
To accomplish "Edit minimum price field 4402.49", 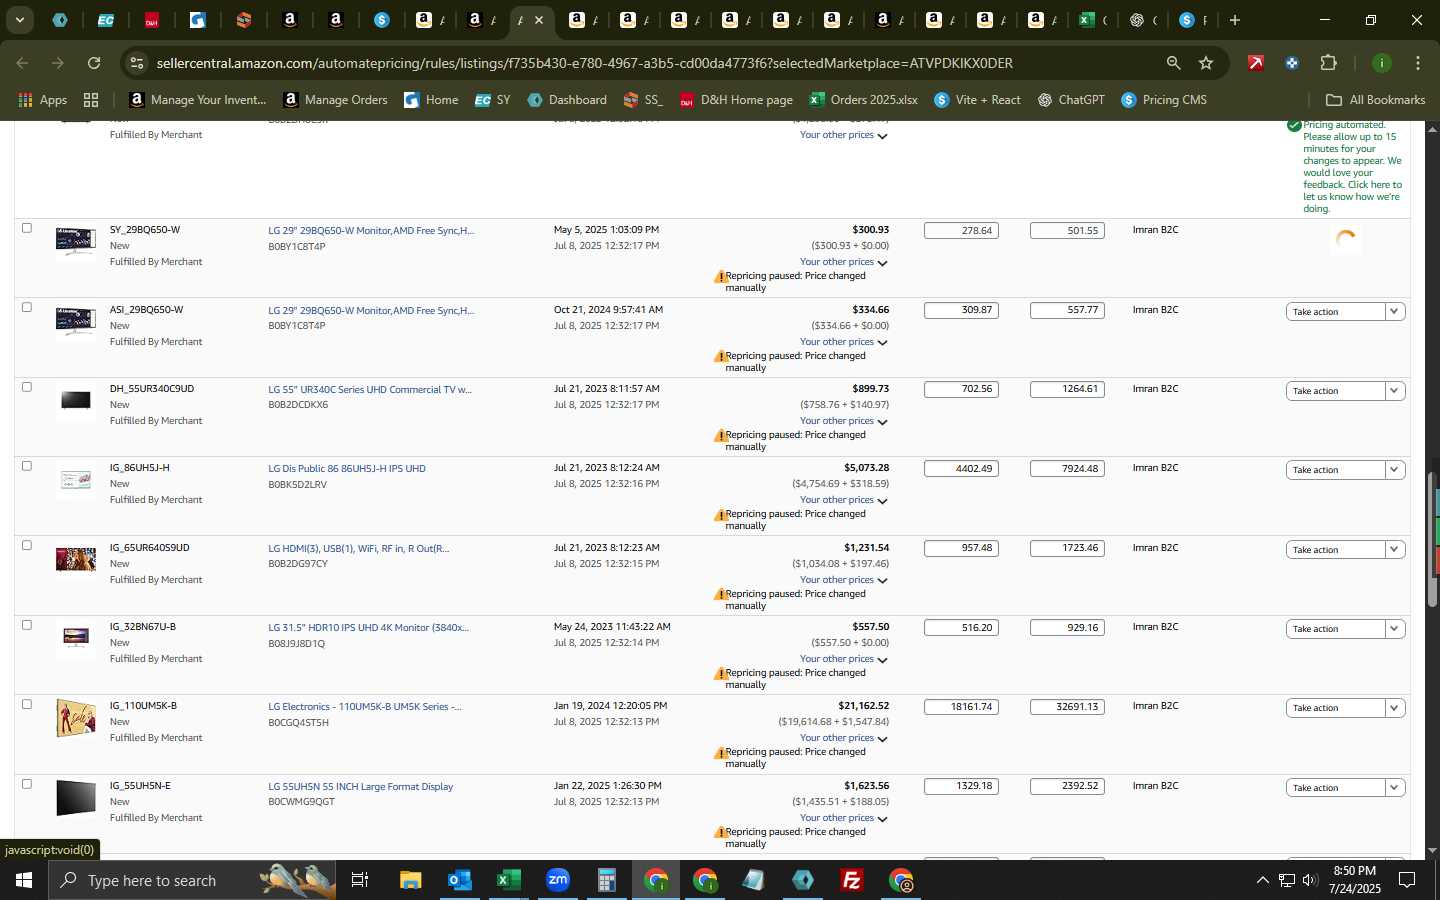I will pos(961,469).
